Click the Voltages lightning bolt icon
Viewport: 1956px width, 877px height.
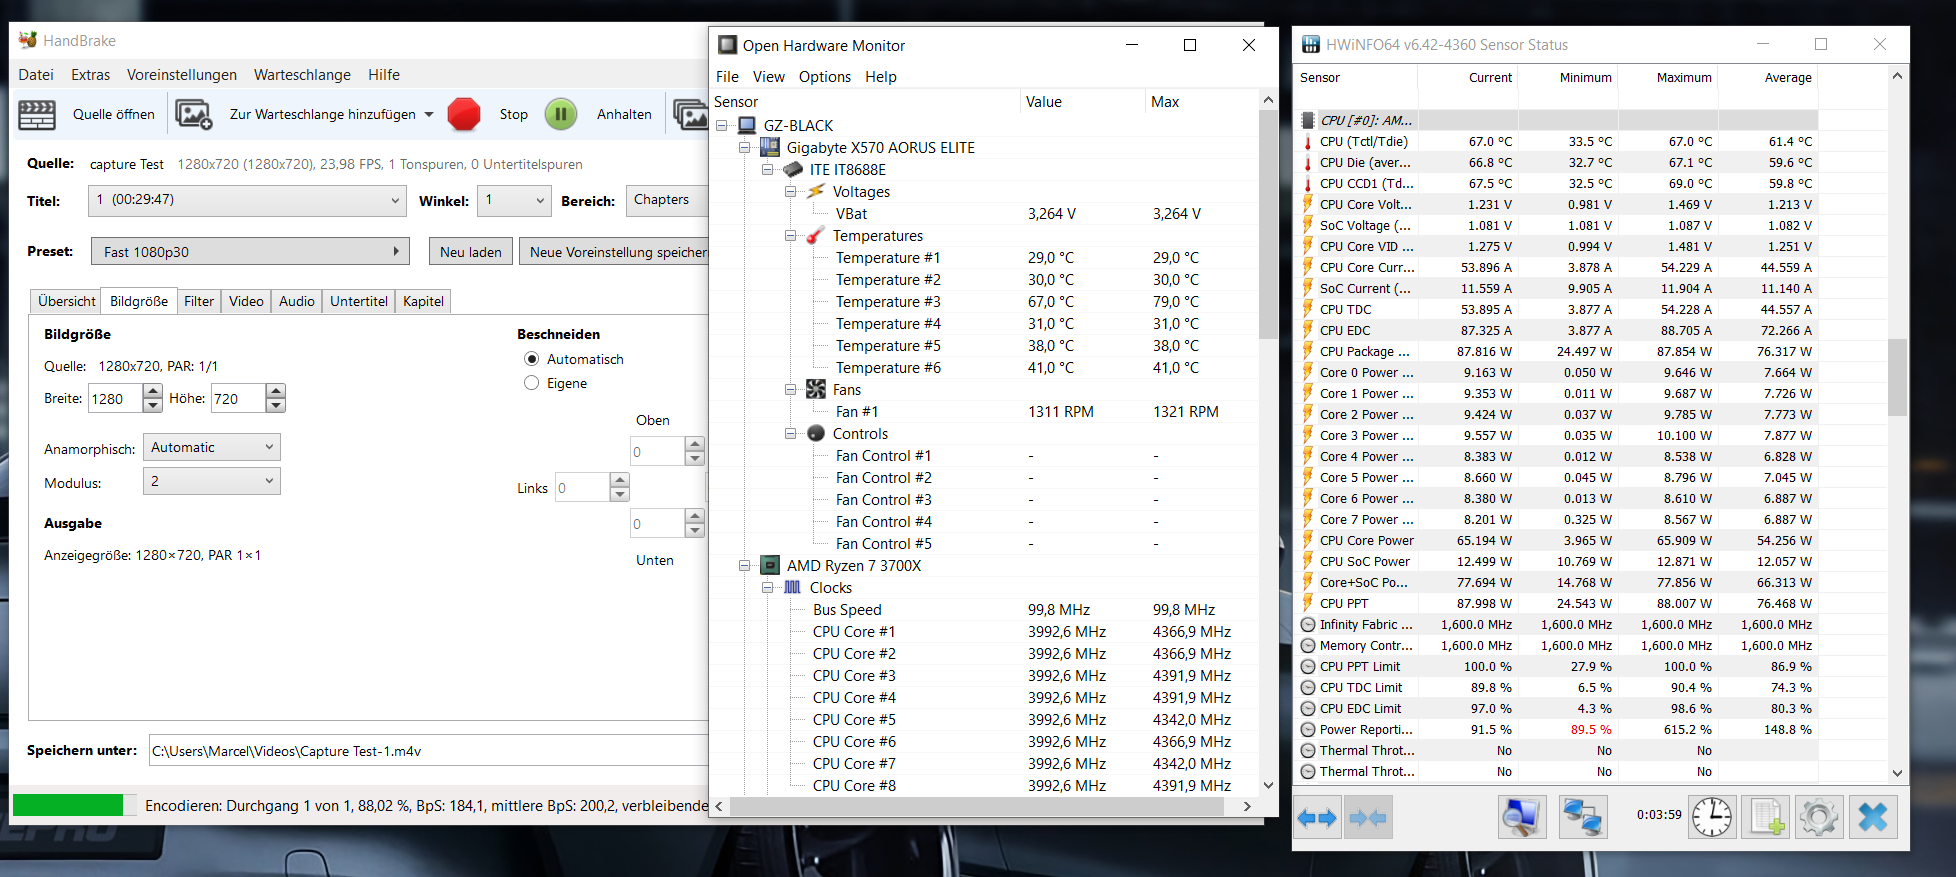click(816, 191)
